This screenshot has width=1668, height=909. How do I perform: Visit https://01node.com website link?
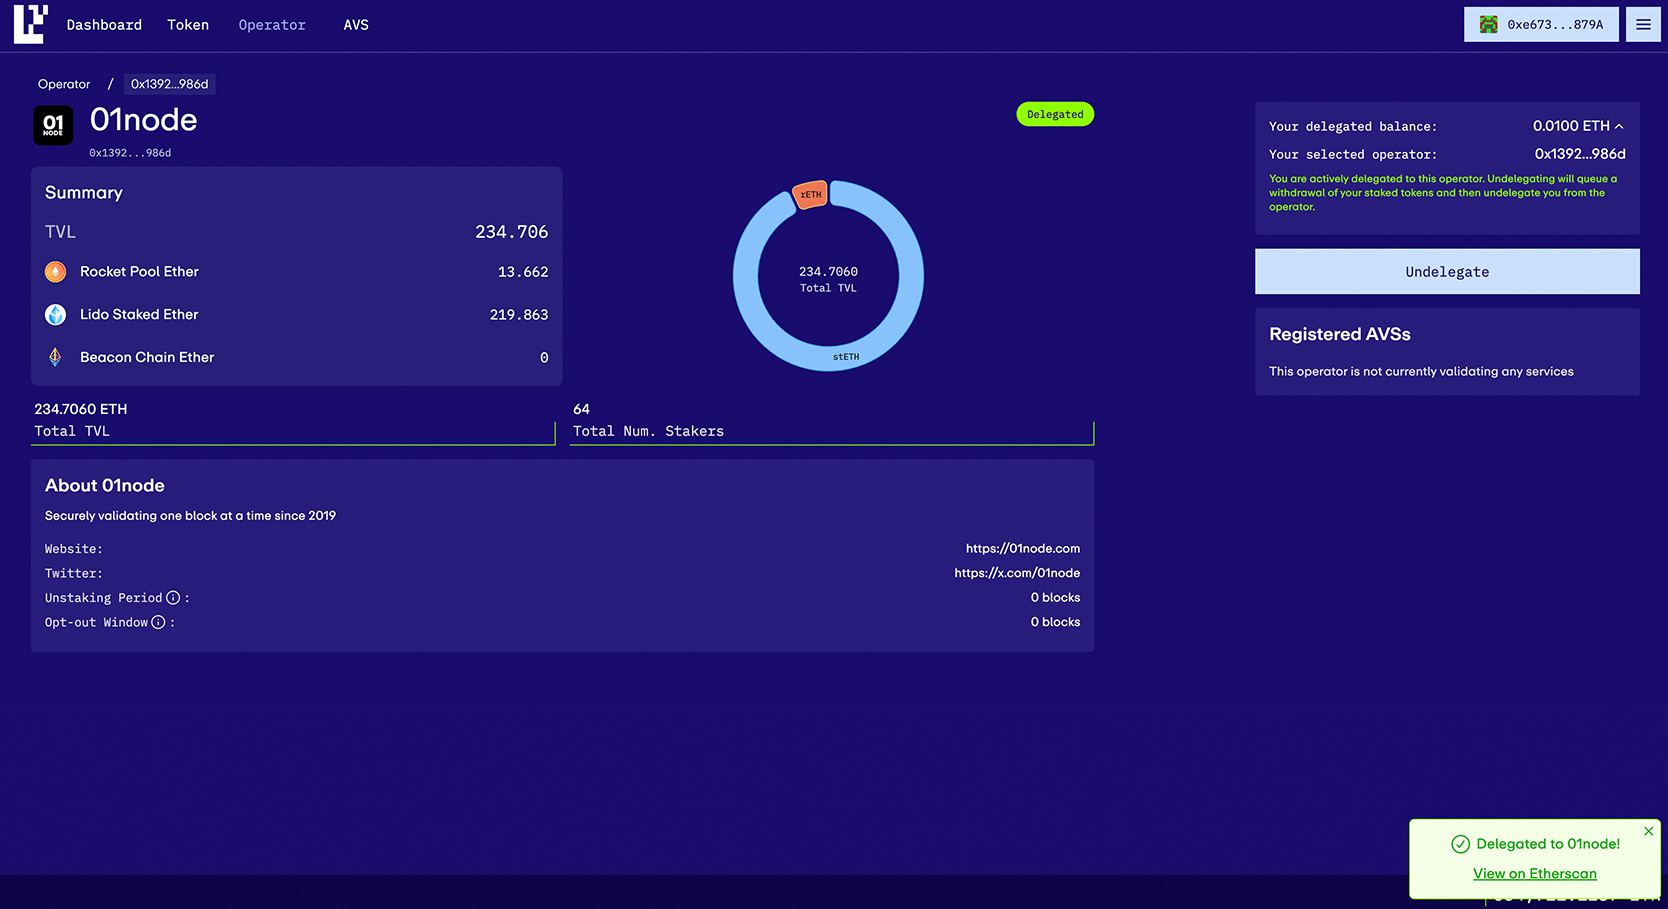click(1022, 549)
